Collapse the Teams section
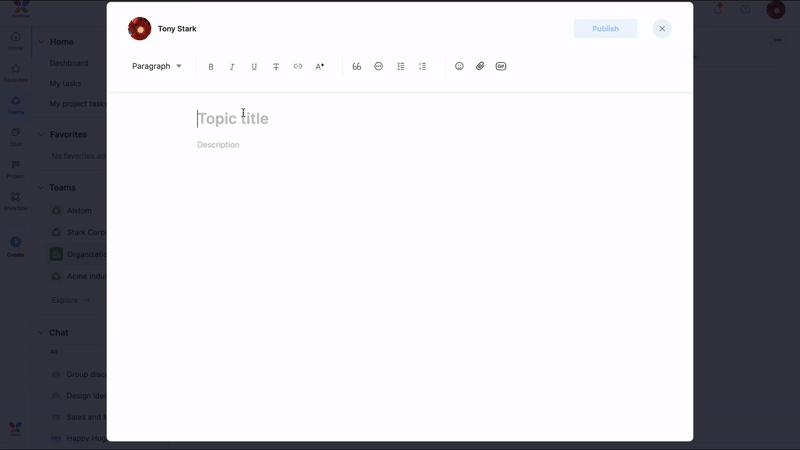Viewport: 800px width, 450px height. (41, 188)
